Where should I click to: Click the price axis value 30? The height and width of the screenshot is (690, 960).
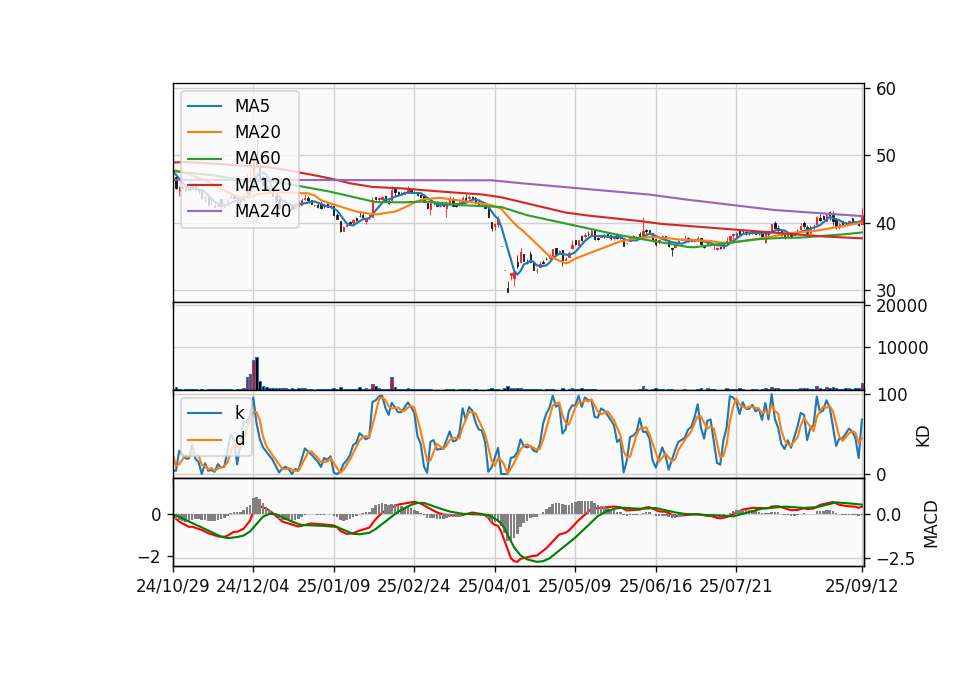(885, 291)
